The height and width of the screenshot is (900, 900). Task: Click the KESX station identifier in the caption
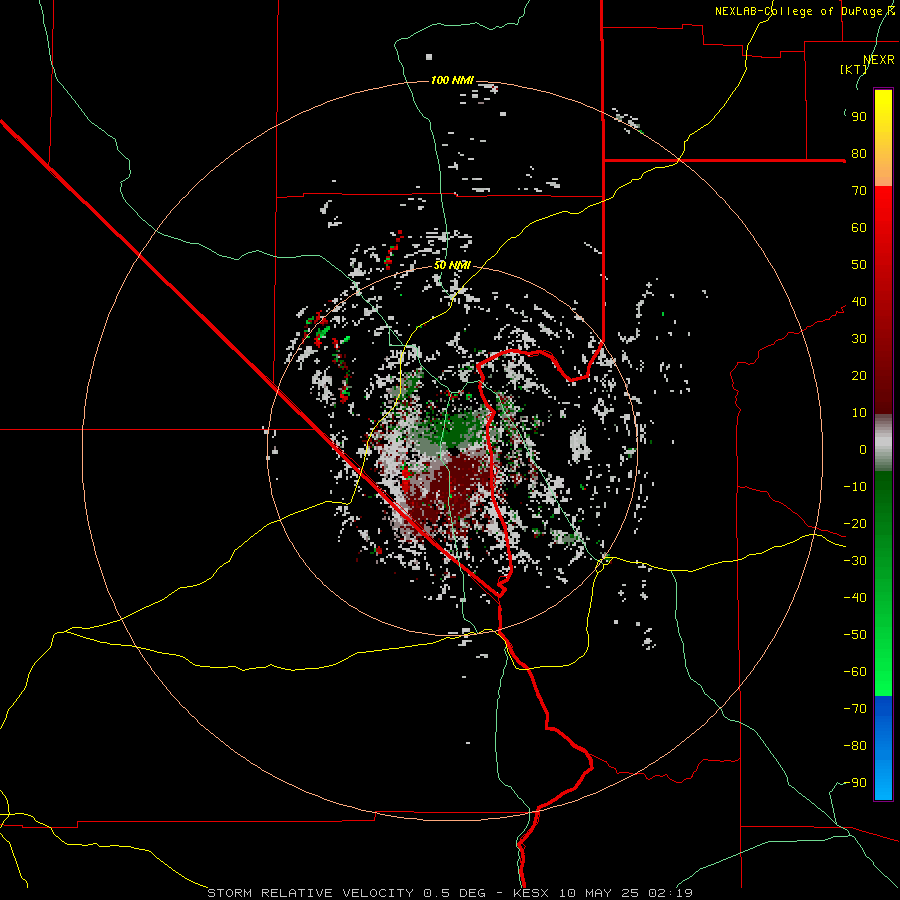click(x=532, y=893)
